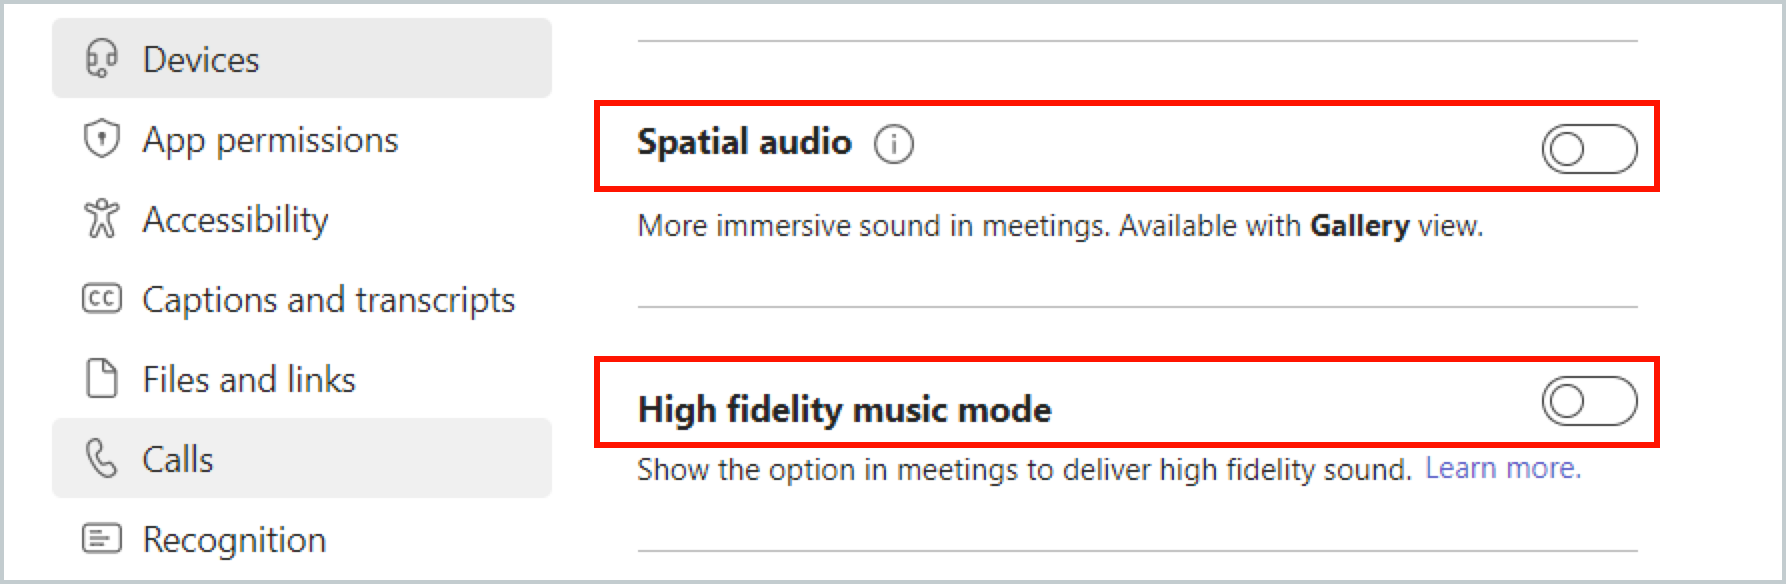Click the Spatial audio heading text

(744, 143)
